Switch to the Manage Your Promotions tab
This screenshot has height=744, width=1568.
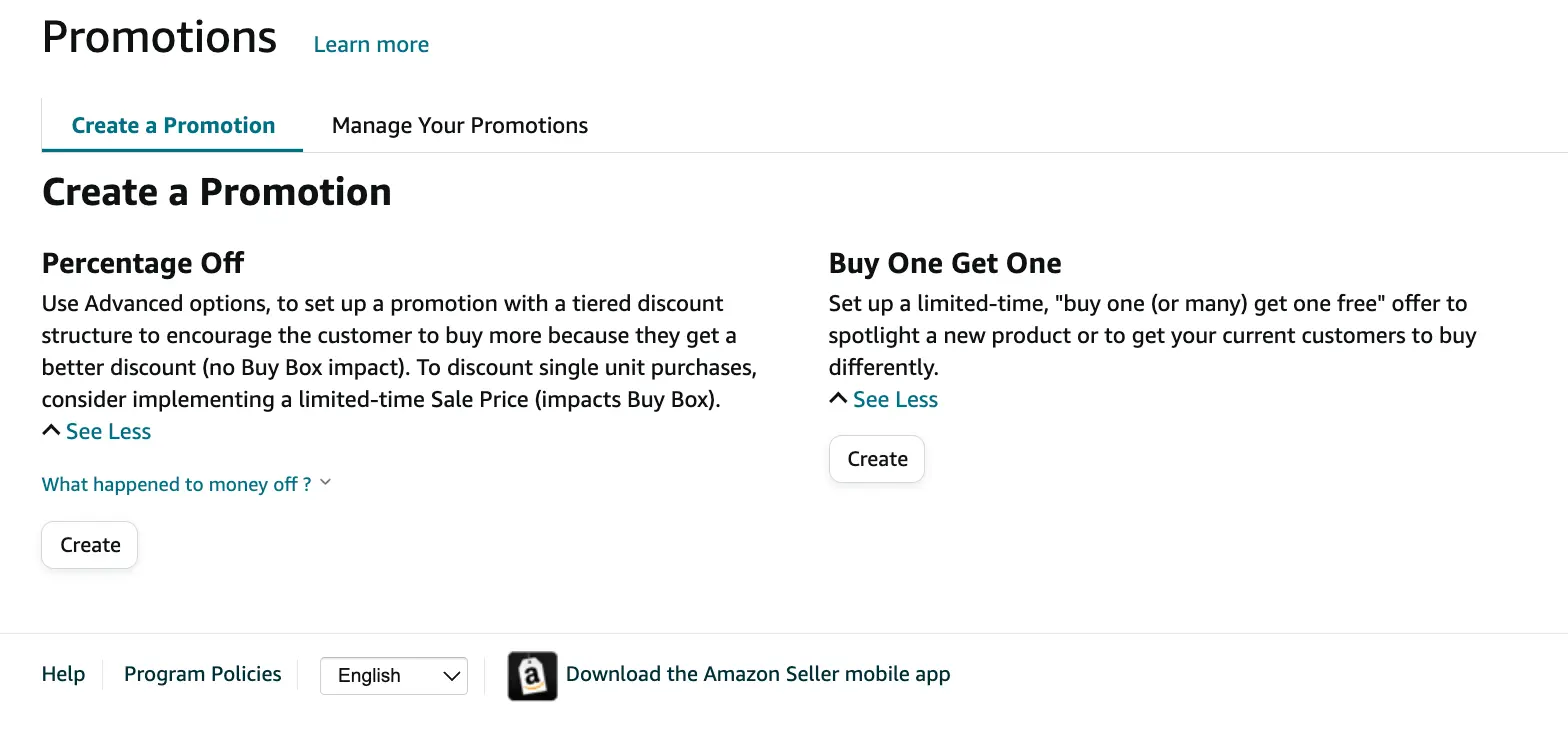point(459,125)
